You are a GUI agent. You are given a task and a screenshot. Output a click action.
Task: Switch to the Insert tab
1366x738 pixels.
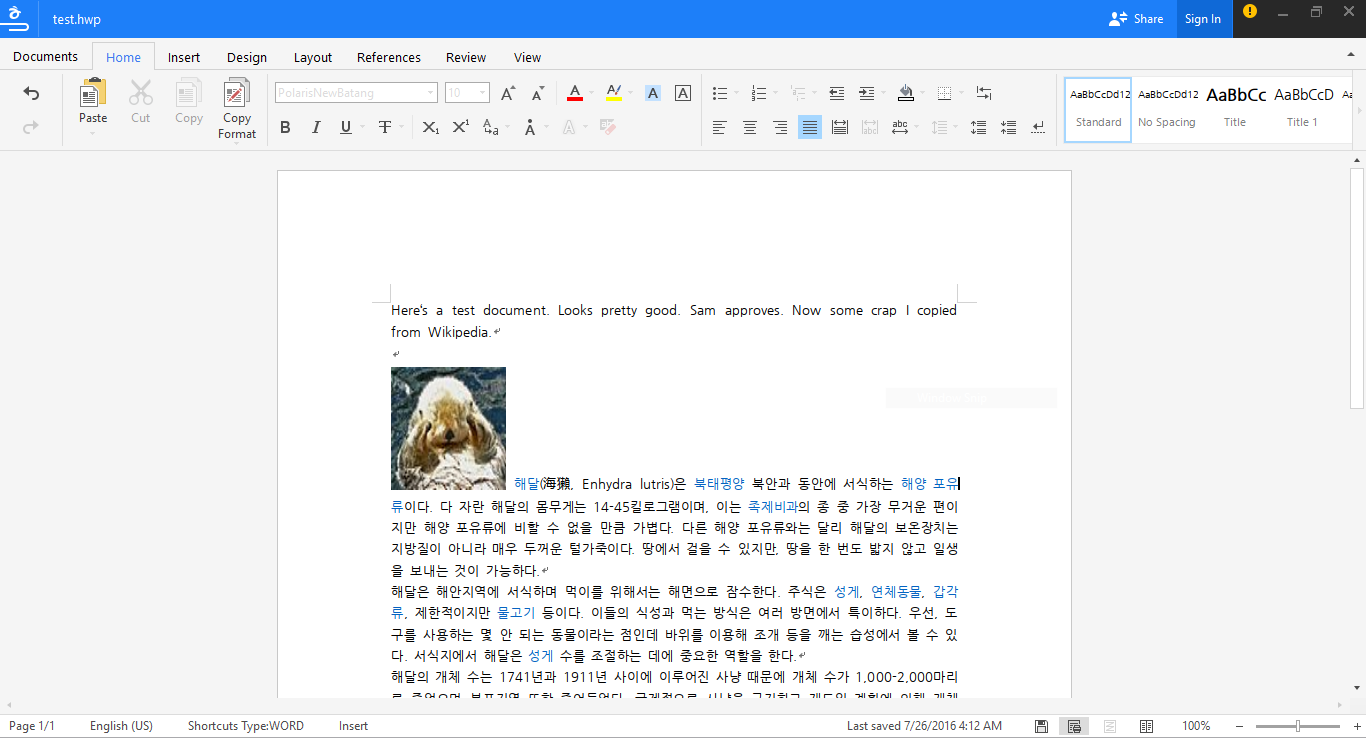[x=184, y=57]
